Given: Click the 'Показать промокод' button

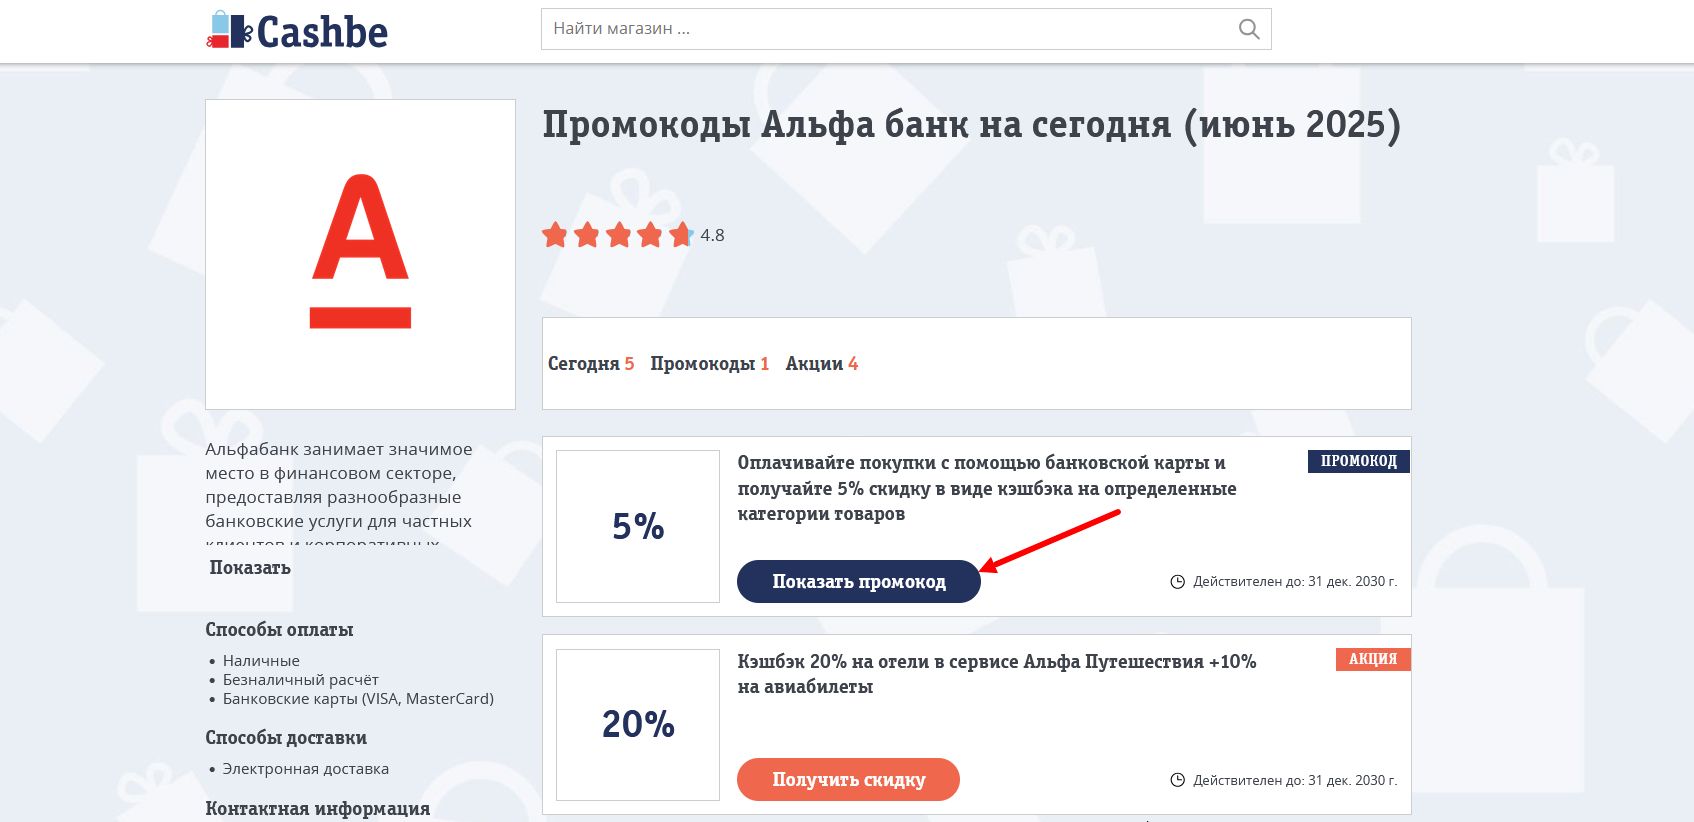Looking at the screenshot, I should click(859, 581).
